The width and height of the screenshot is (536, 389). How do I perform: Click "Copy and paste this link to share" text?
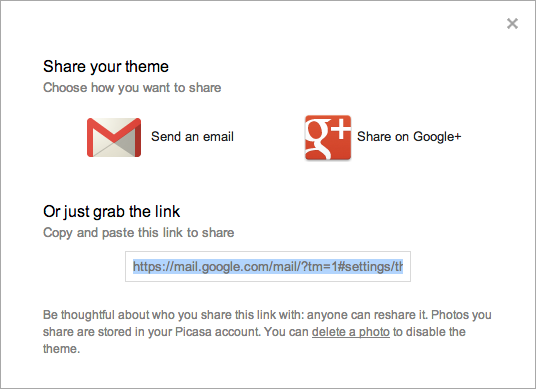(x=138, y=233)
